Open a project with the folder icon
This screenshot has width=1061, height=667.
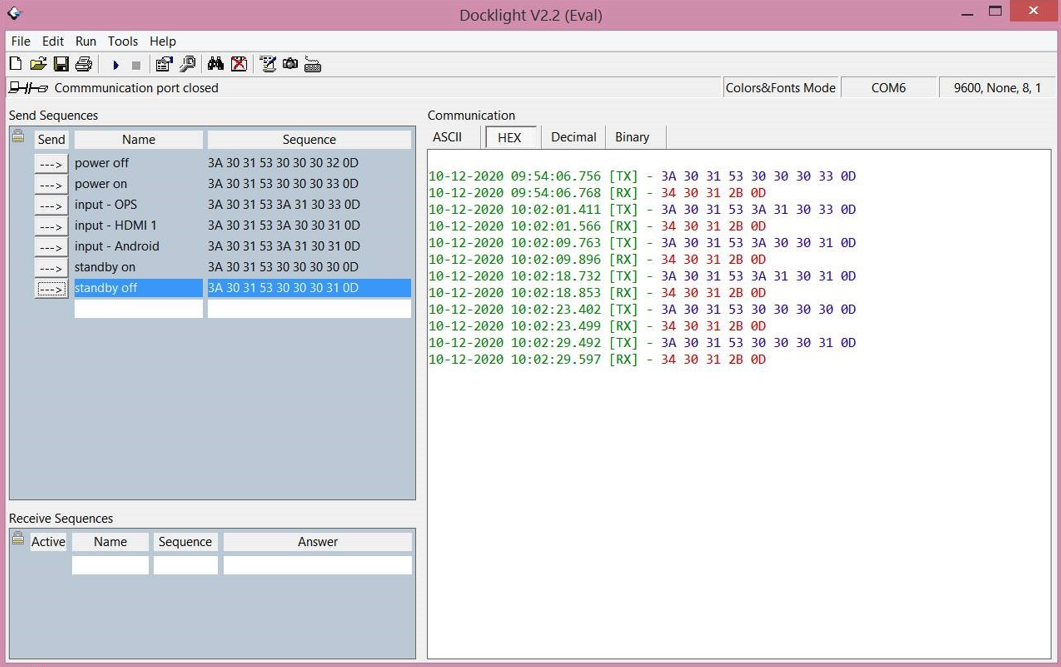[x=38, y=65]
